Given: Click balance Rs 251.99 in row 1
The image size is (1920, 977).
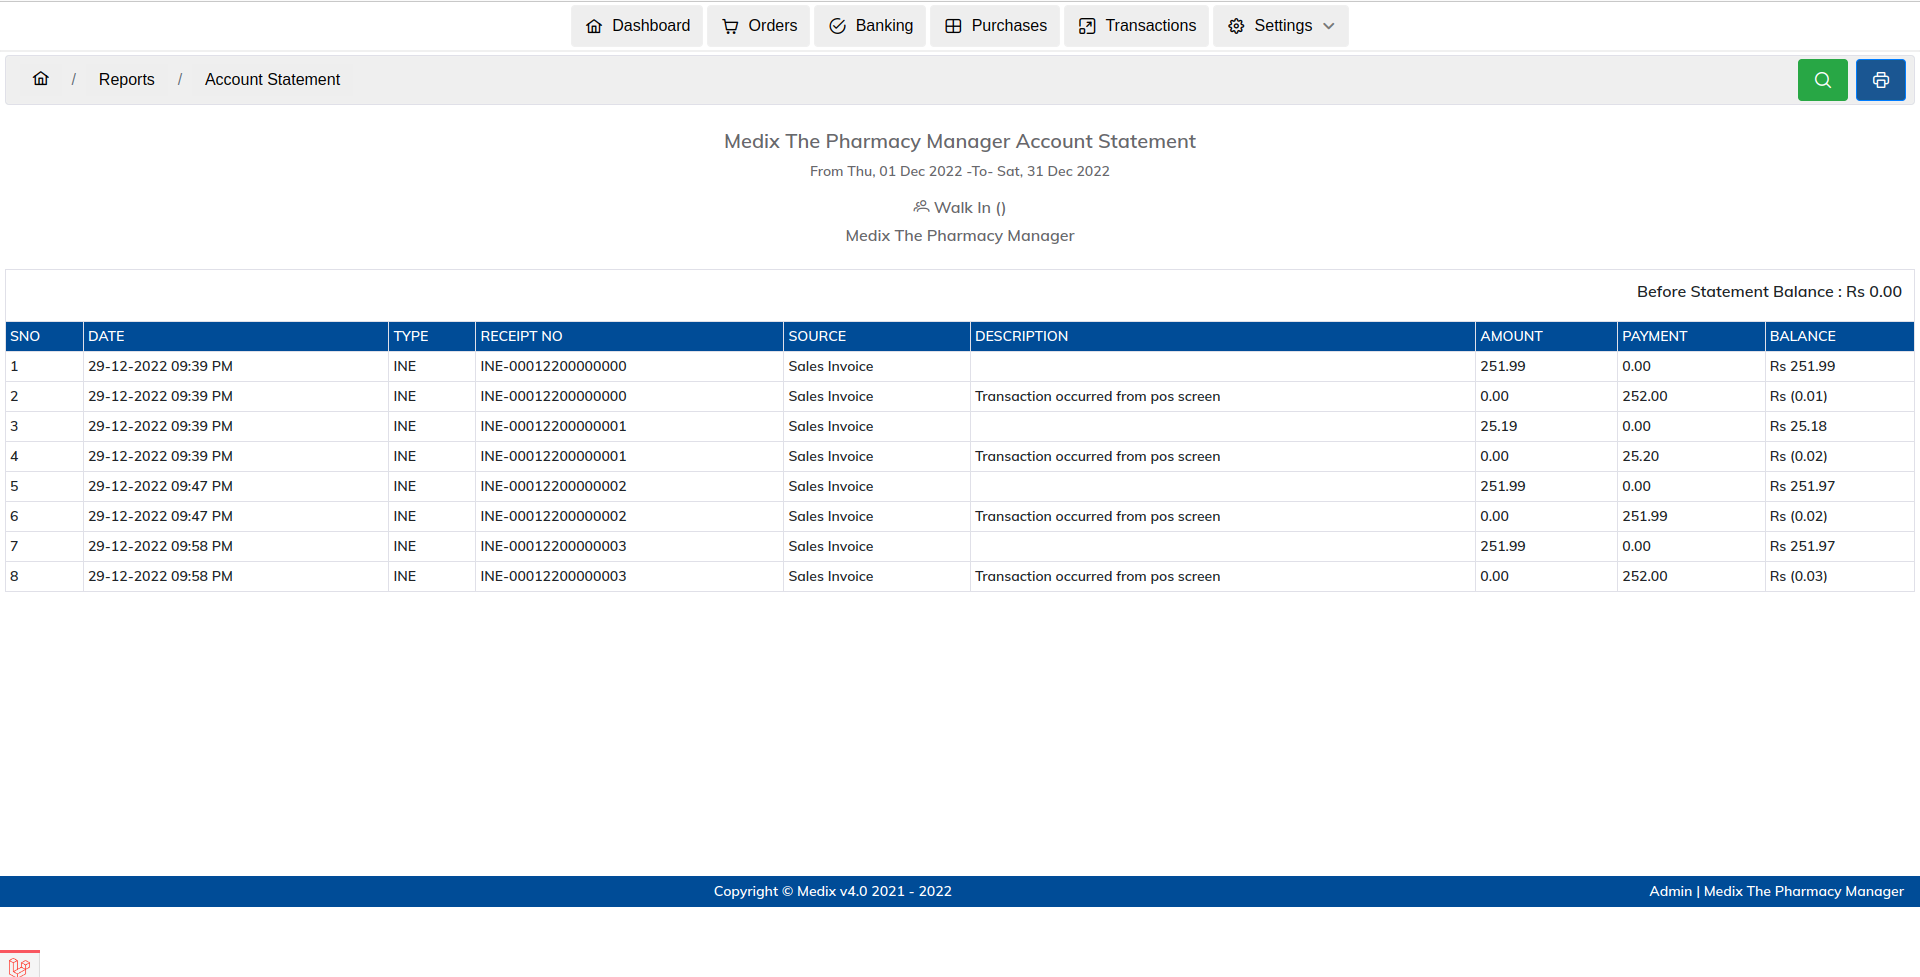Looking at the screenshot, I should tap(1802, 366).
